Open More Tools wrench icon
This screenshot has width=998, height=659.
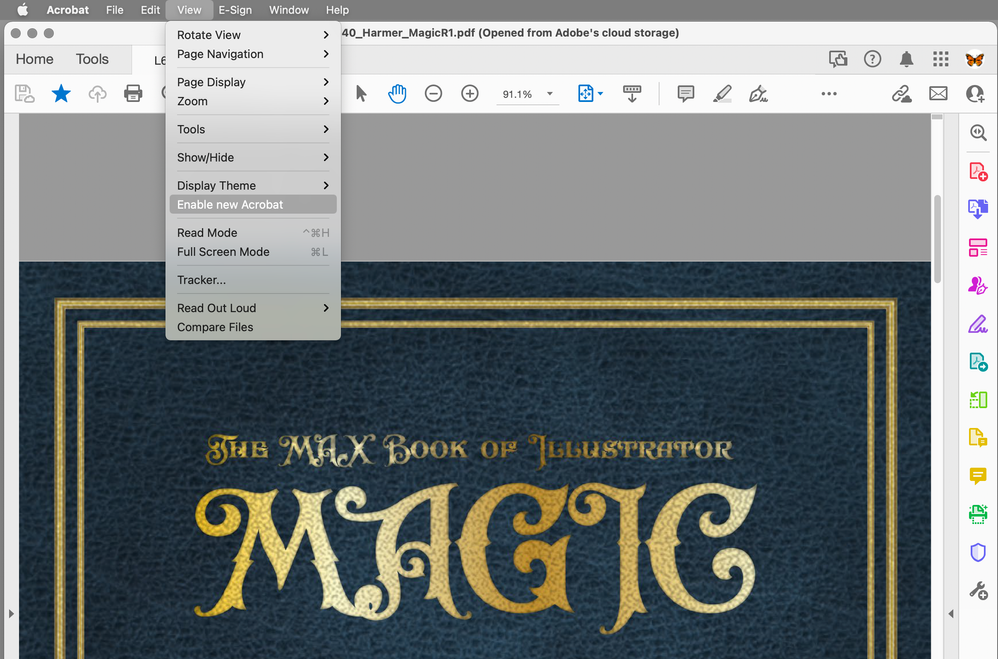pos(978,590)
